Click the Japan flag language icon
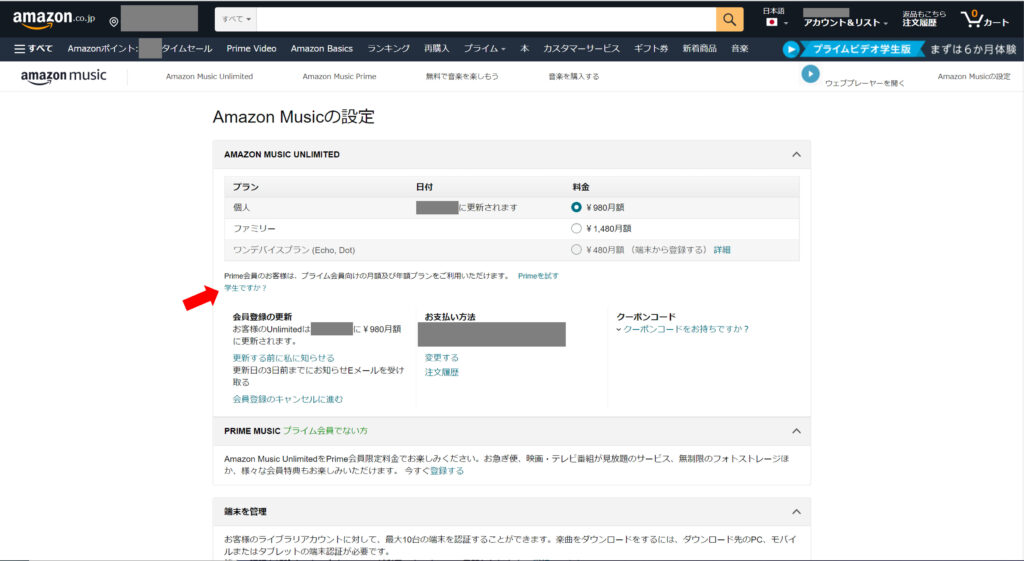The width and height of the screenshot is (1024, 561). 771,22
